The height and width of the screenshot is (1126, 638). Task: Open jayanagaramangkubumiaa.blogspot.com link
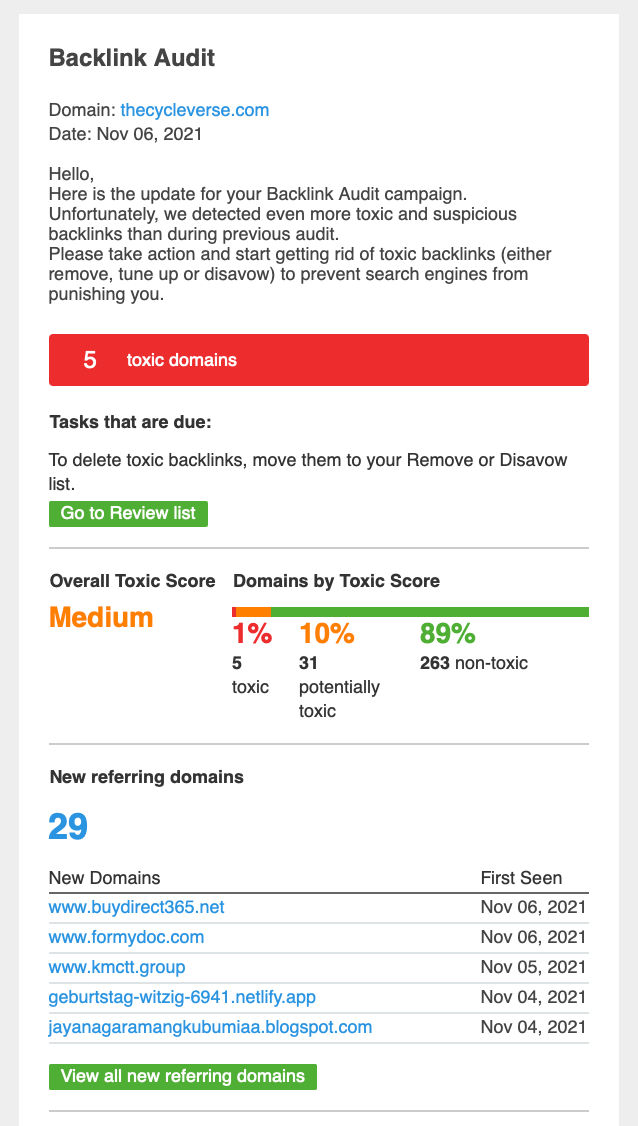[x=211, y=1027]
